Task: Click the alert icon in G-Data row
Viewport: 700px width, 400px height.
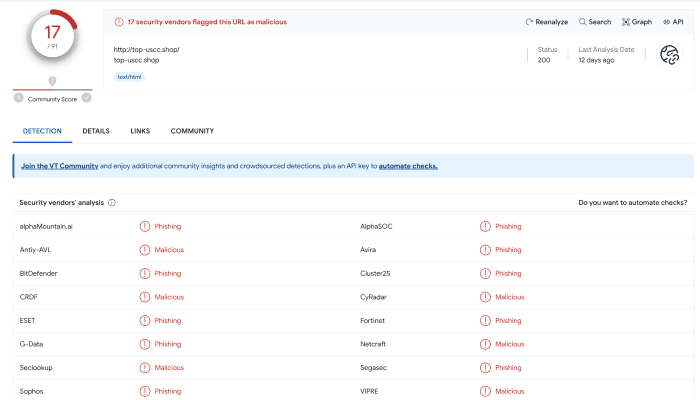Action: [x=145, y=344]
